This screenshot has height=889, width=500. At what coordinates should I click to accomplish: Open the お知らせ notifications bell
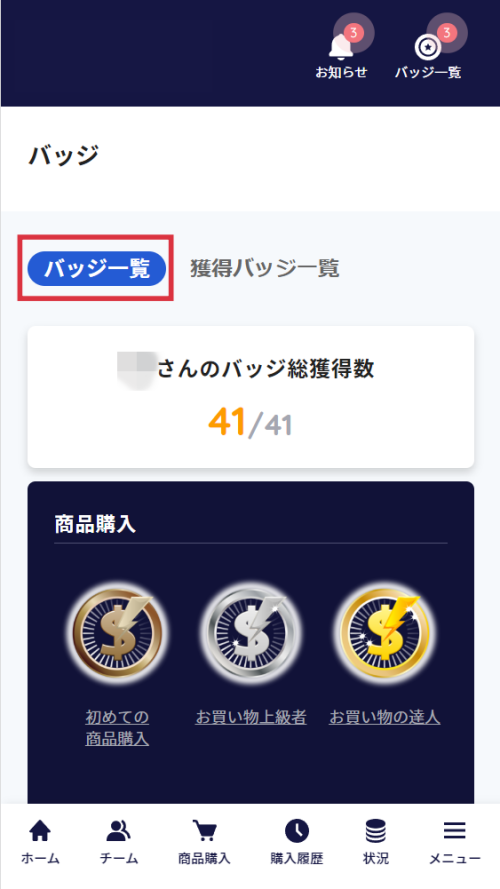pos(338,47)
